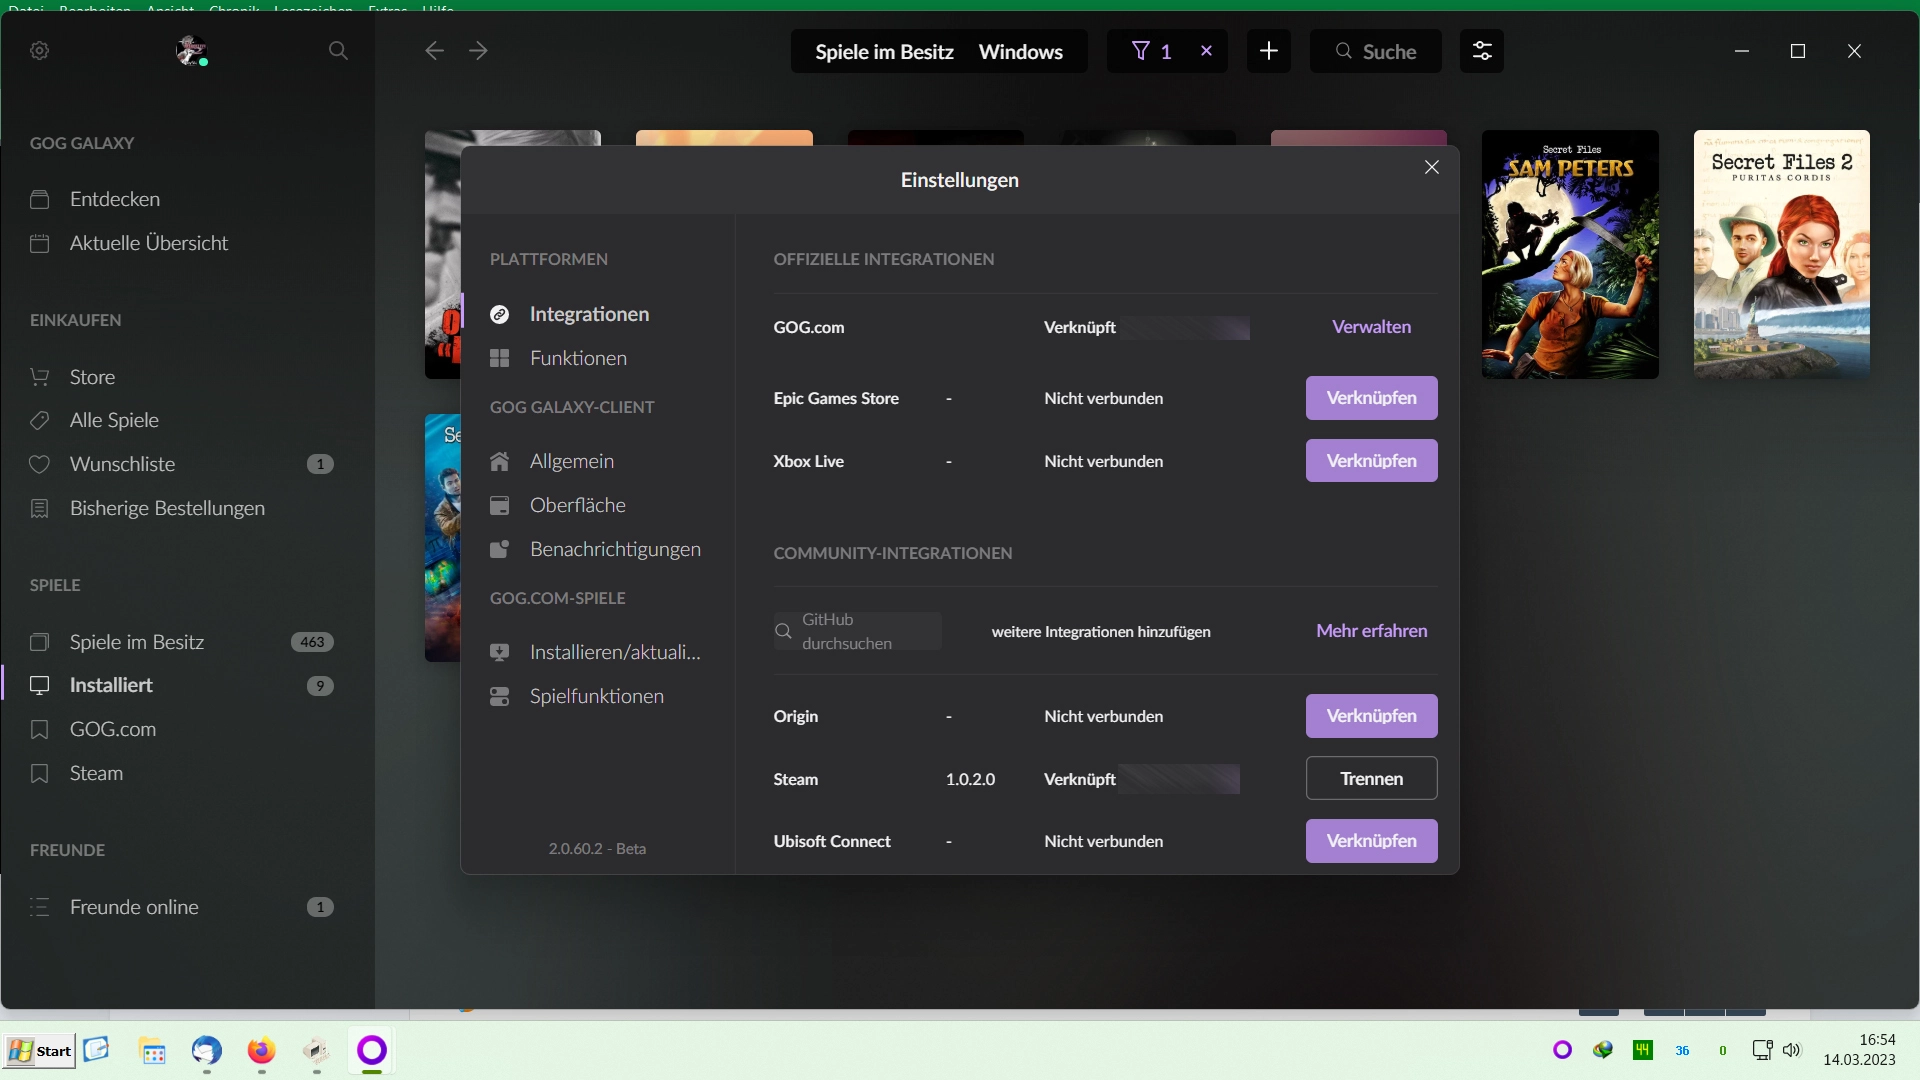Open Benachrichtigungen settings section
The height and width of the screenshot is (1080, 1920).
click(x=615, y=549)
